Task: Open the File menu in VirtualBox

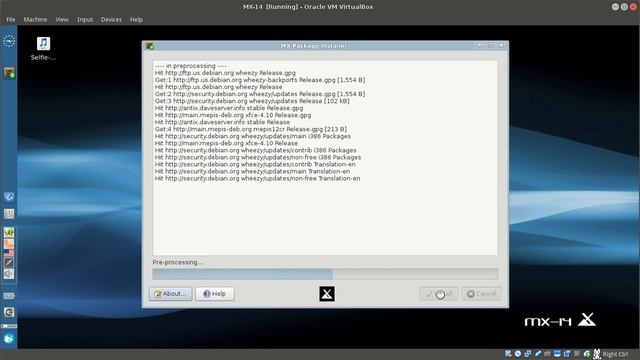Action: click(11, 20)
